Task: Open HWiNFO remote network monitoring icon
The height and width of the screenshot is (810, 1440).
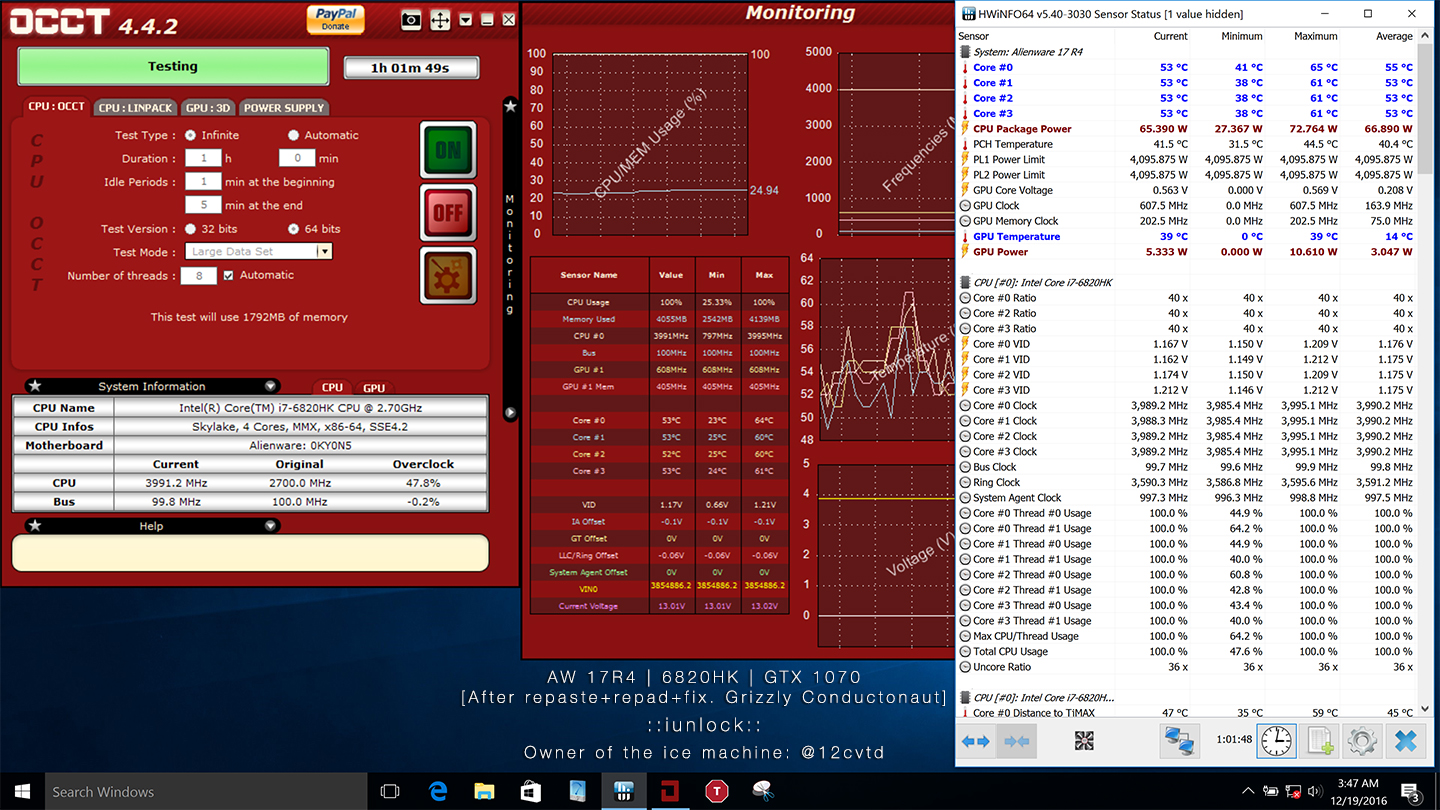Action: coord(1180,741)
